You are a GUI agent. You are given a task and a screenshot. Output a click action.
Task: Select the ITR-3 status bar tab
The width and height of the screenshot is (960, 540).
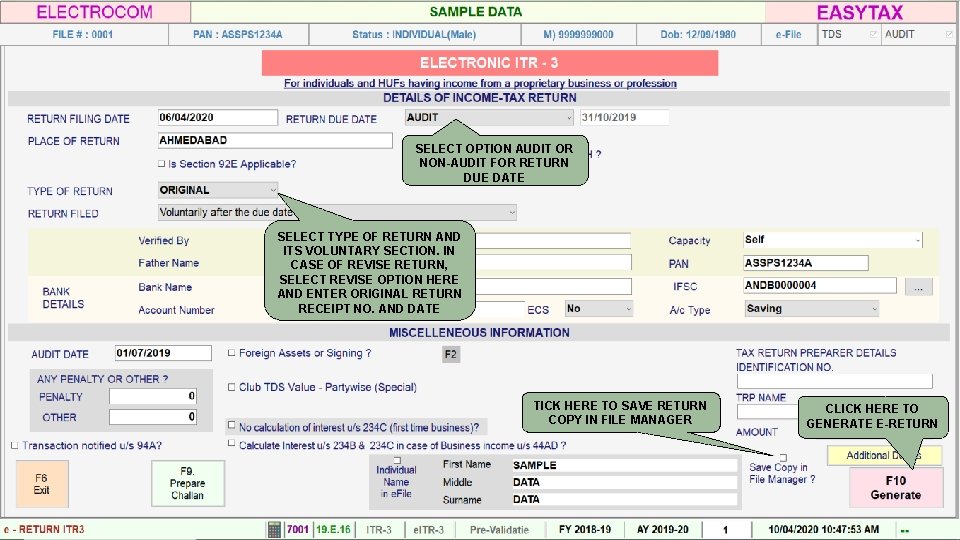379,530
